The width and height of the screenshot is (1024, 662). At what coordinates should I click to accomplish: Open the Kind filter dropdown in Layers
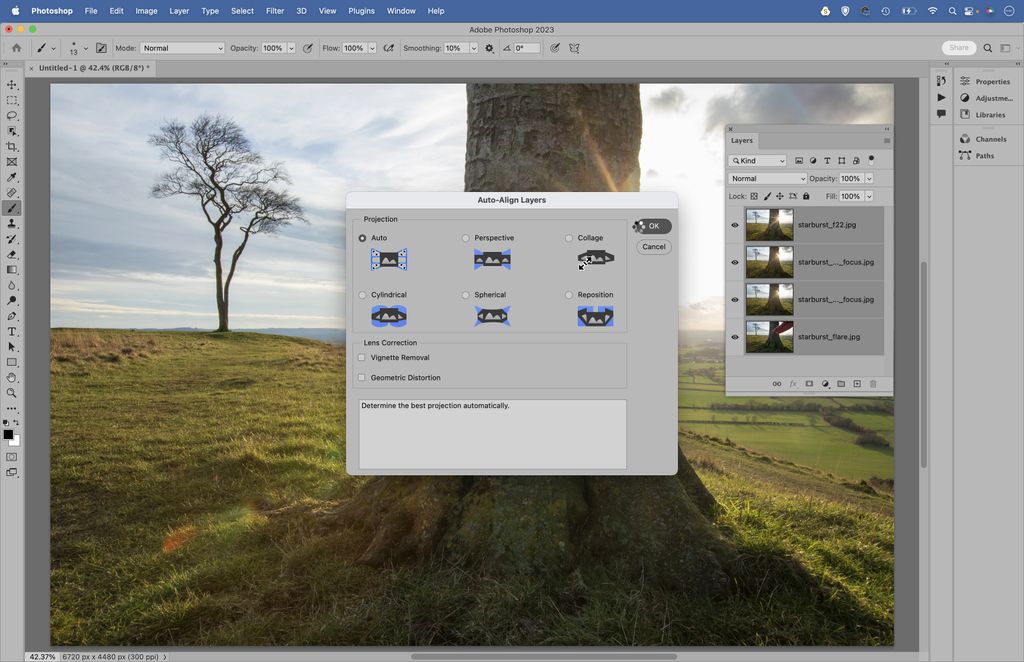coord(759,161)
